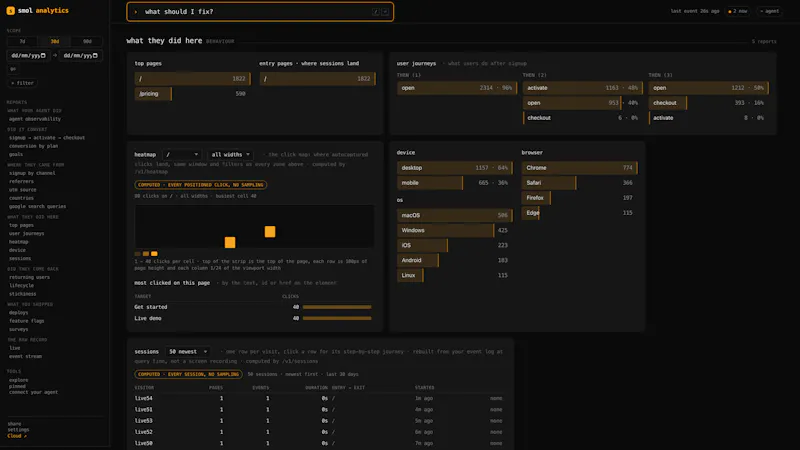The width and height of the screenshot is (800, 450).
Task: Open event stream in sidebar
Action: click(25, 357)
